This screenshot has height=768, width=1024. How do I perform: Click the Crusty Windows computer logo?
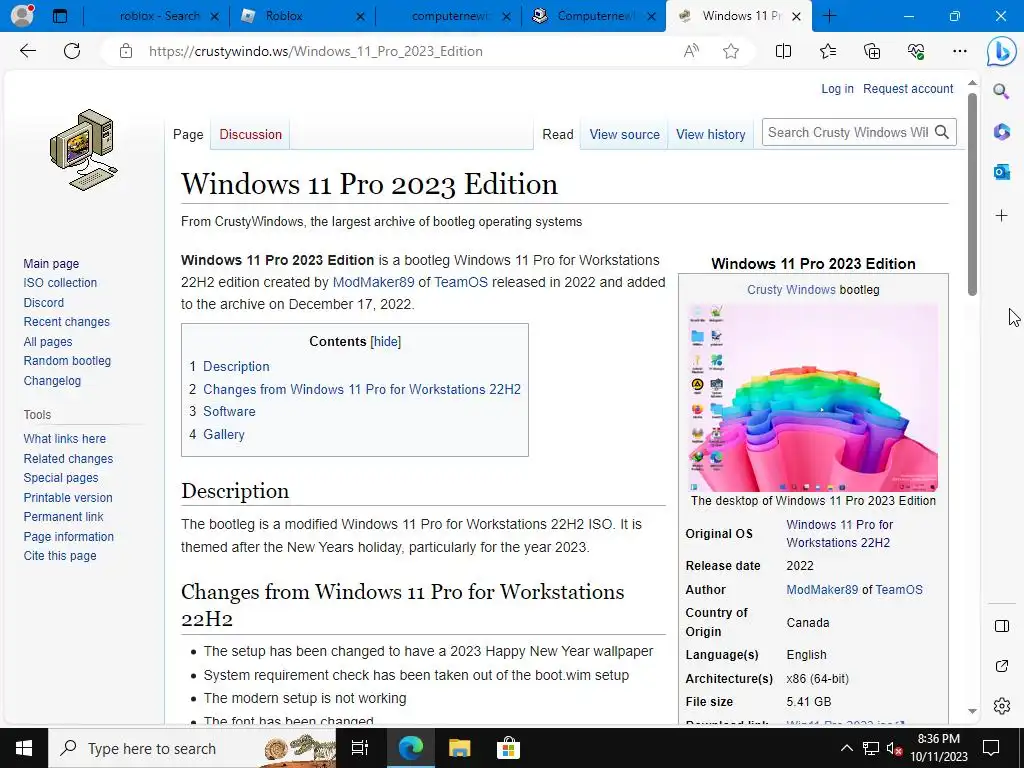pos(84,150)
